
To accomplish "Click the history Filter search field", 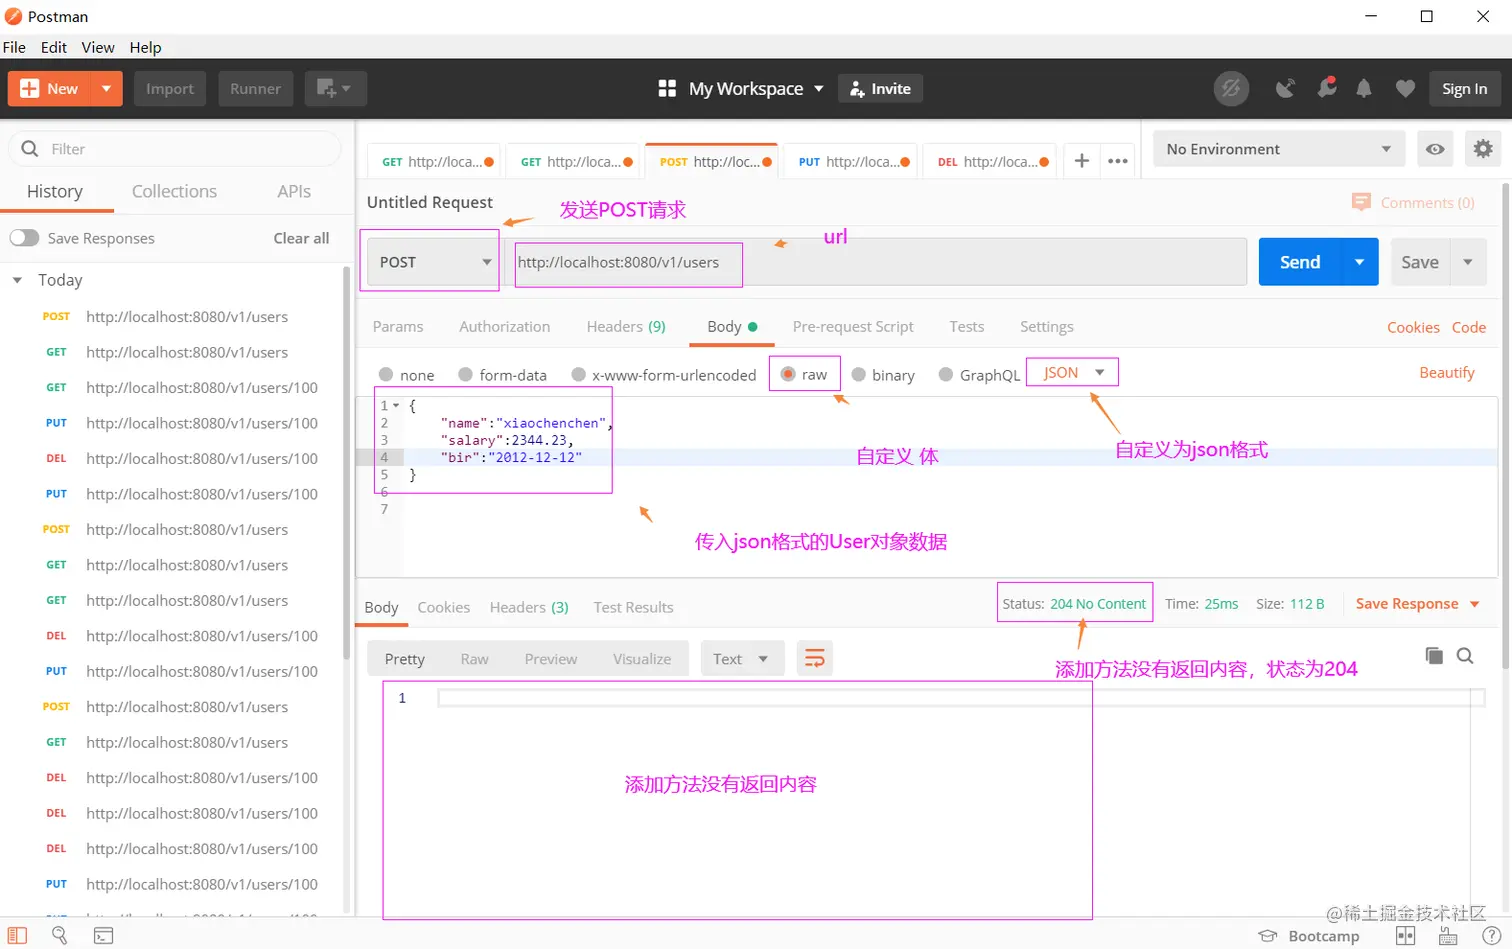I will tap(175, 149).
